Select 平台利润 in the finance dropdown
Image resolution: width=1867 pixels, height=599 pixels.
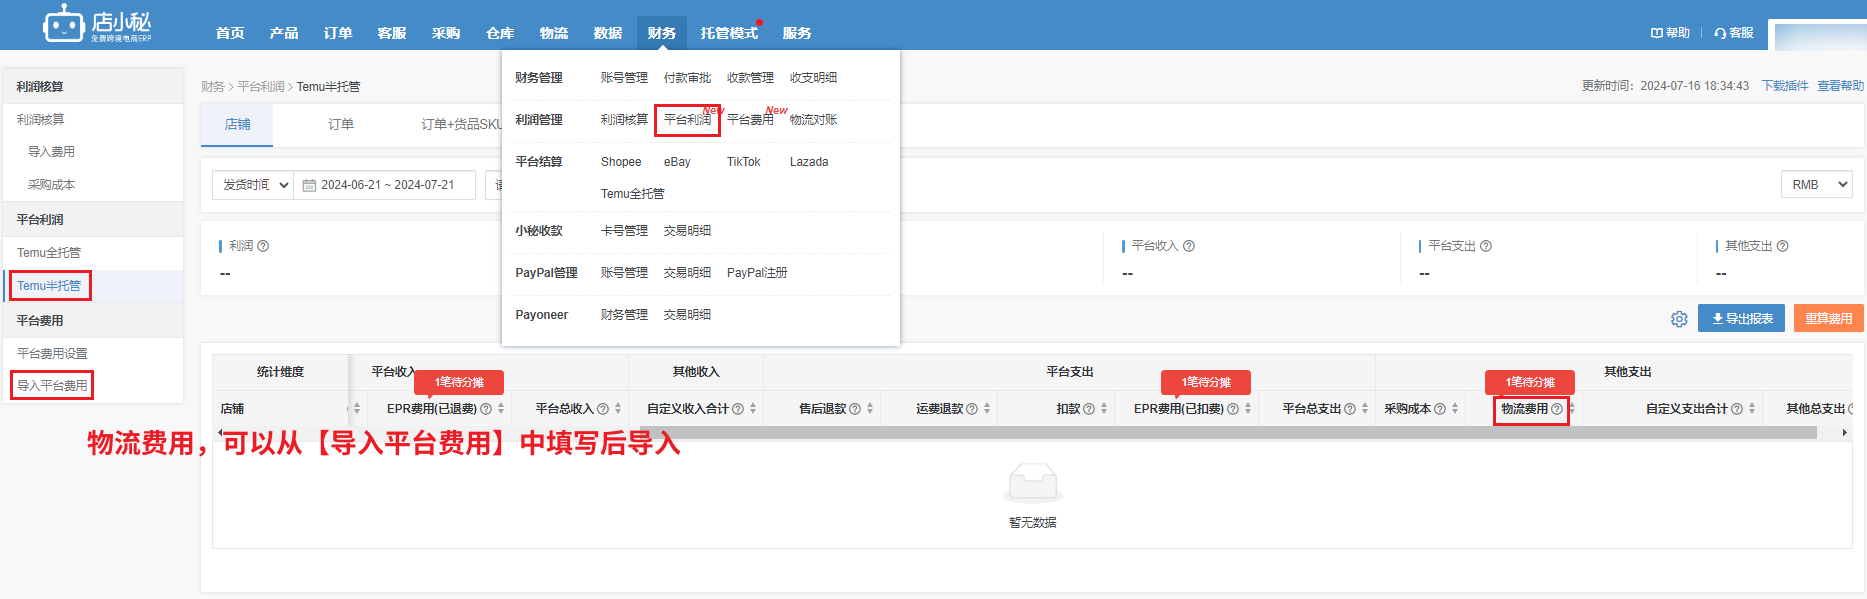click(687, 120)
